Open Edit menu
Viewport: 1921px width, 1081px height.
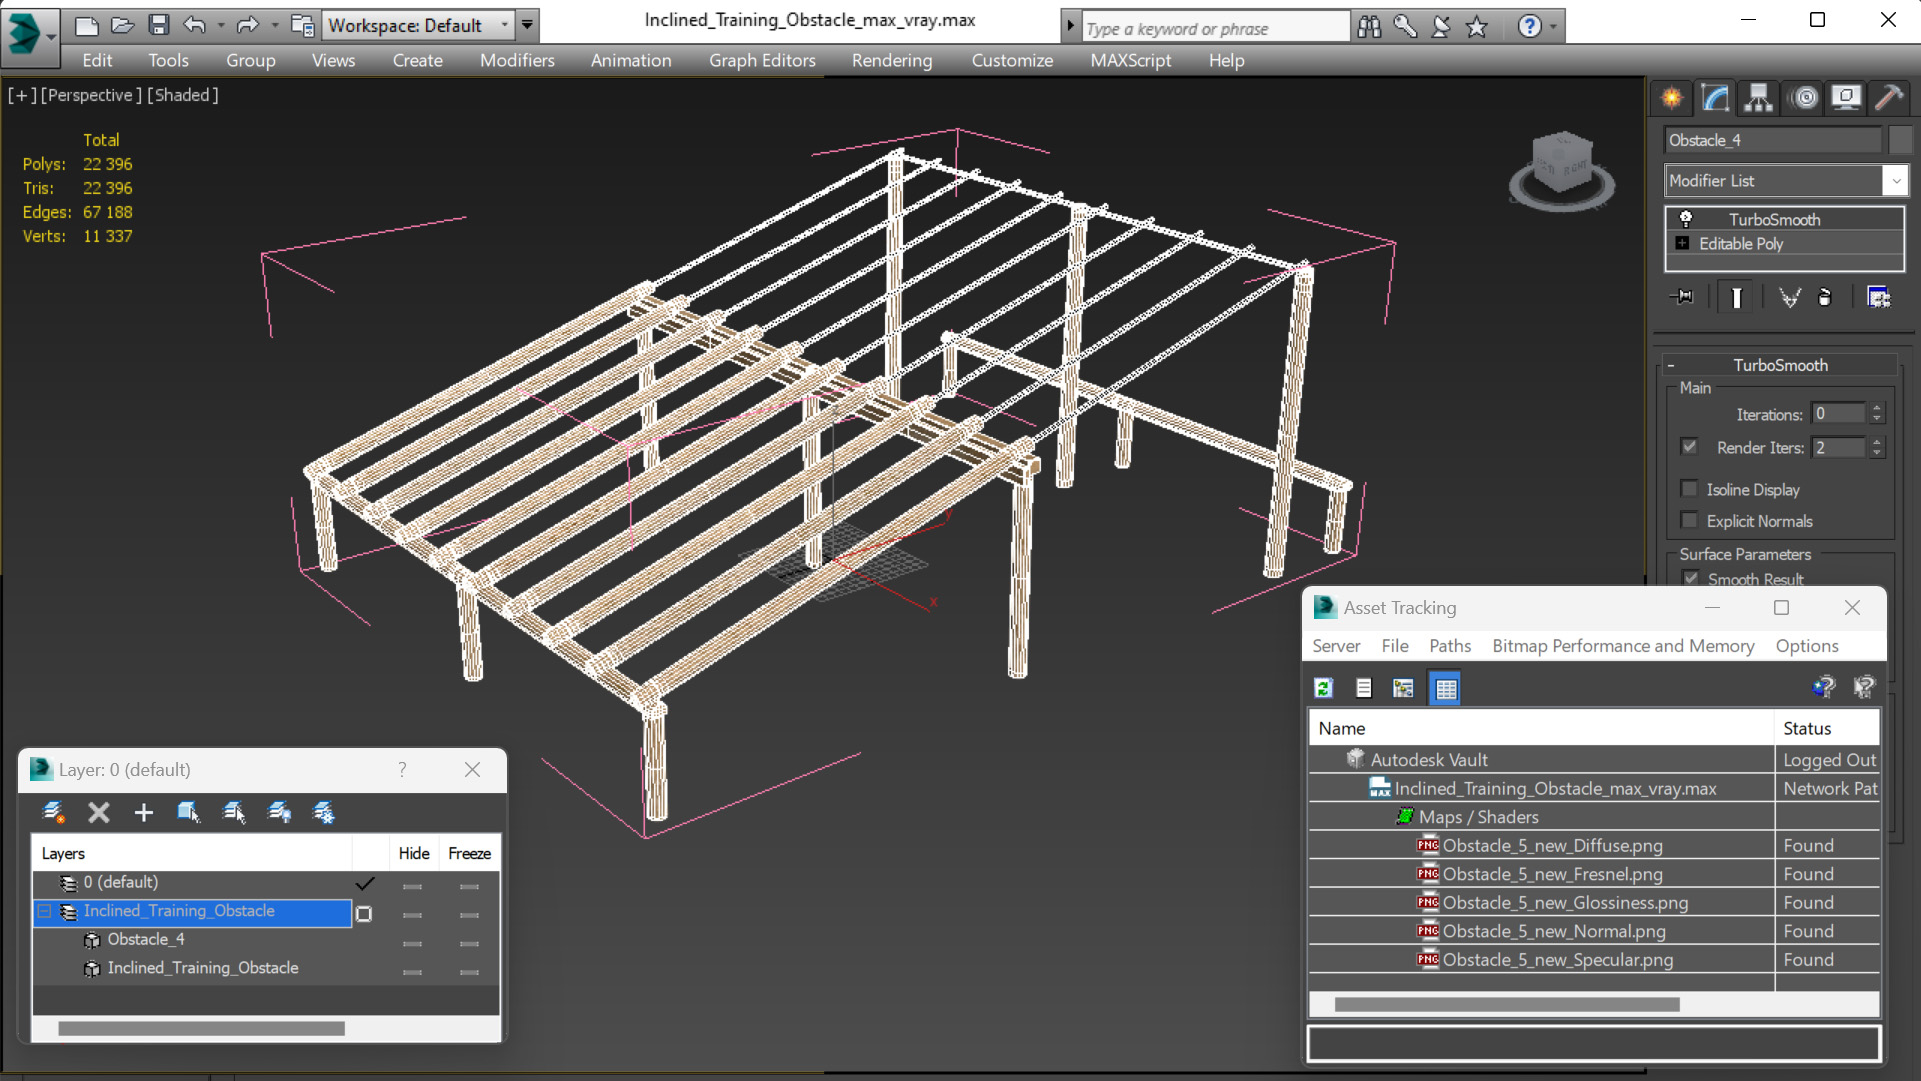tap(97, 60)
